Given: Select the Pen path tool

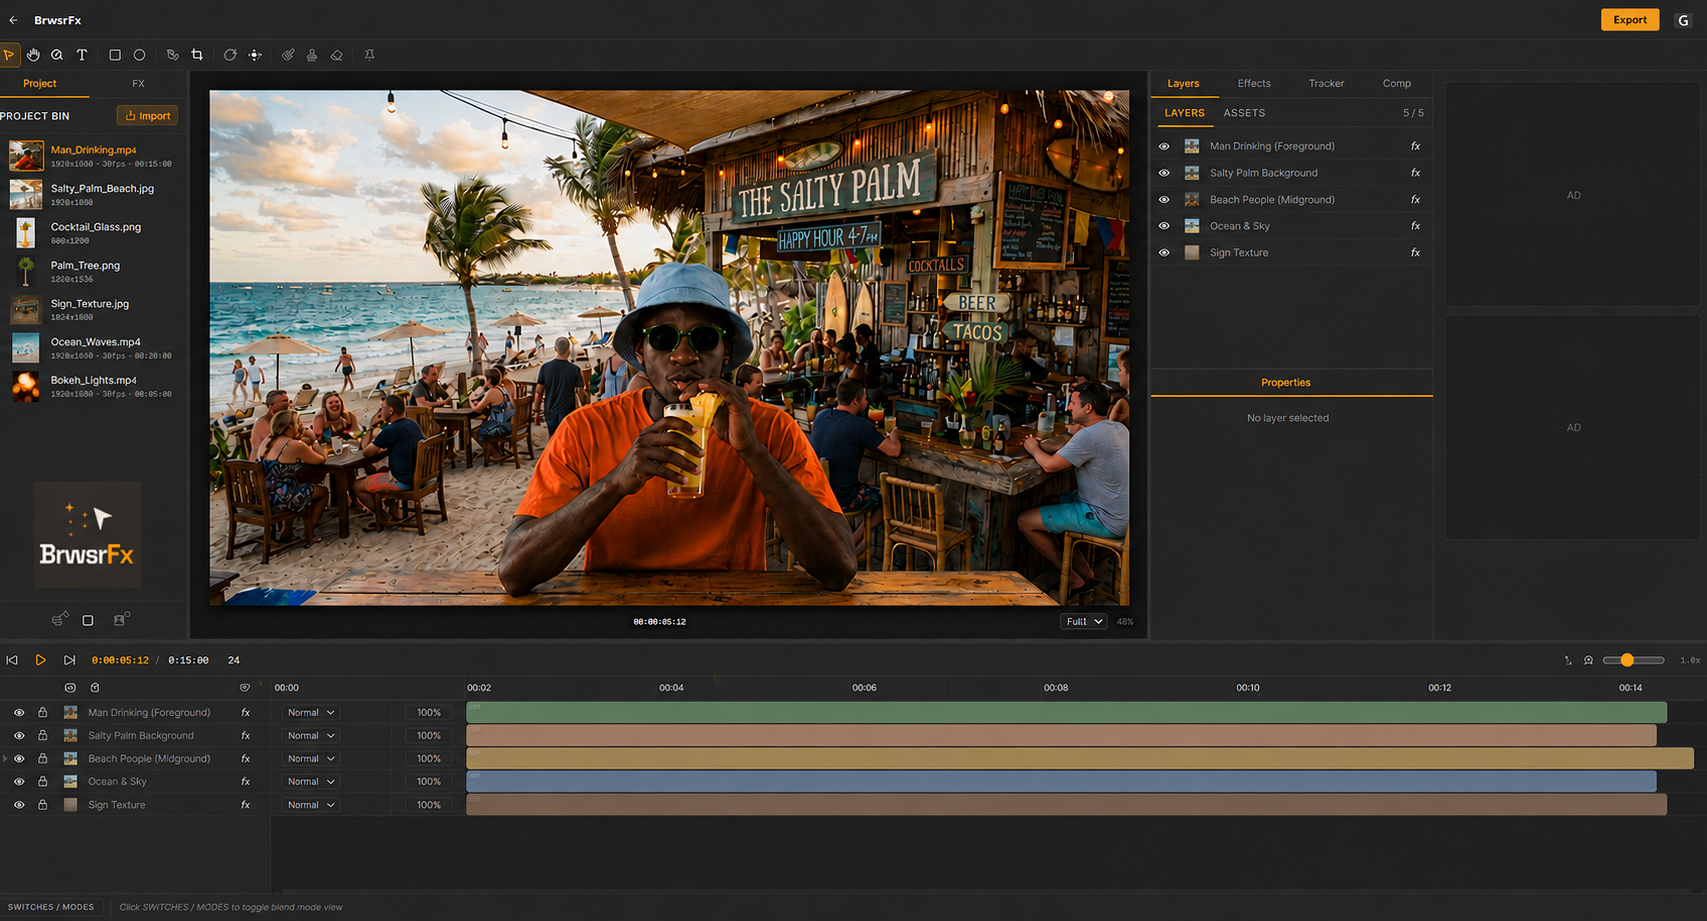Looking at the screenshot, I should 172,55.
